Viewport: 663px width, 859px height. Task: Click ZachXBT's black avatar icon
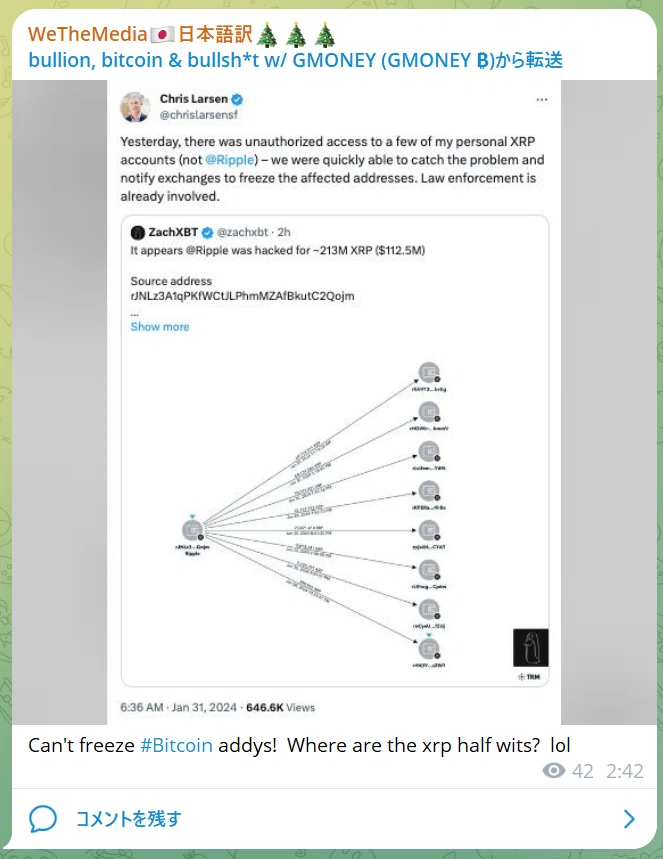pos(138,233)
